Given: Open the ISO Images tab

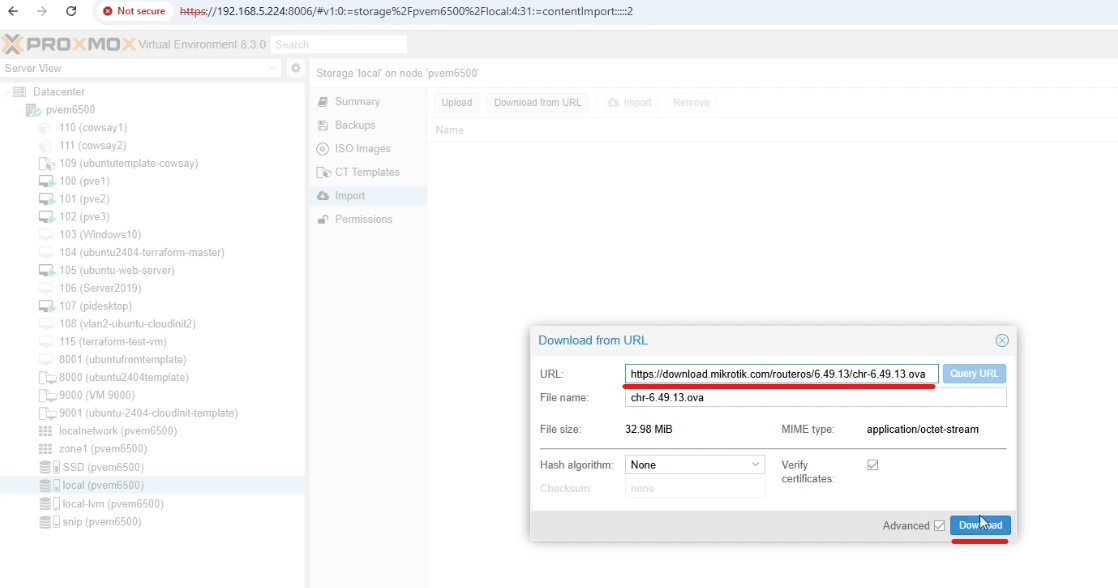Looking at the screenshot, I should click(x=368, y=148).
